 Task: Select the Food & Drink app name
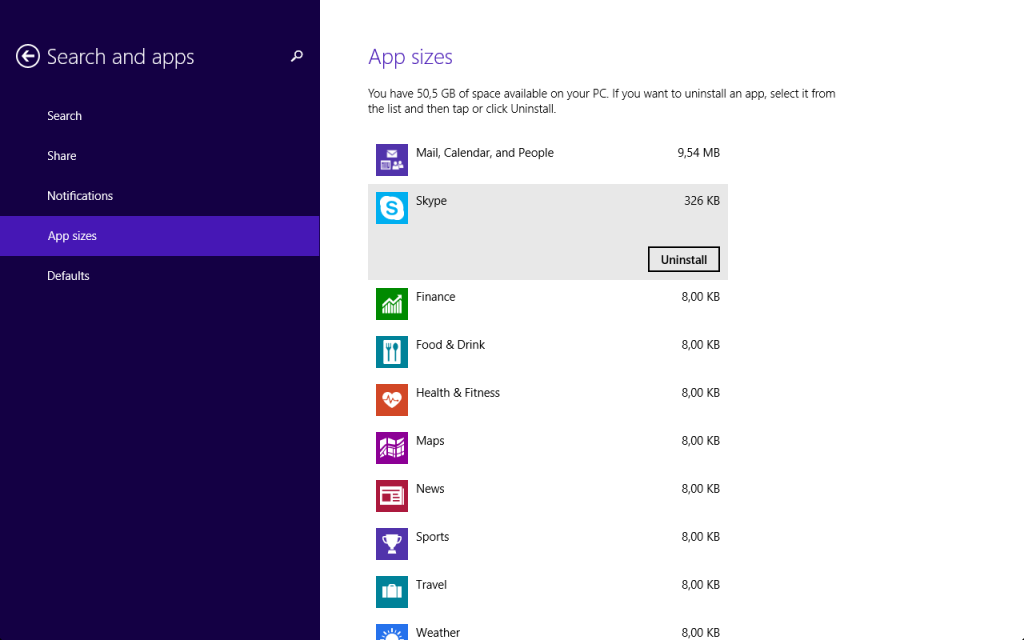[450, 345]
